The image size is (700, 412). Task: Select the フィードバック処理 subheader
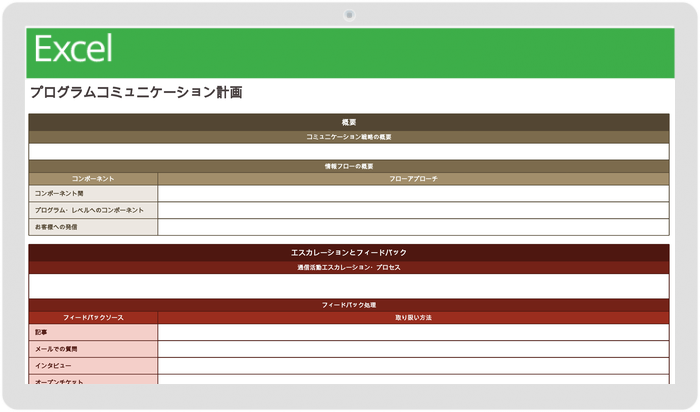349,305
